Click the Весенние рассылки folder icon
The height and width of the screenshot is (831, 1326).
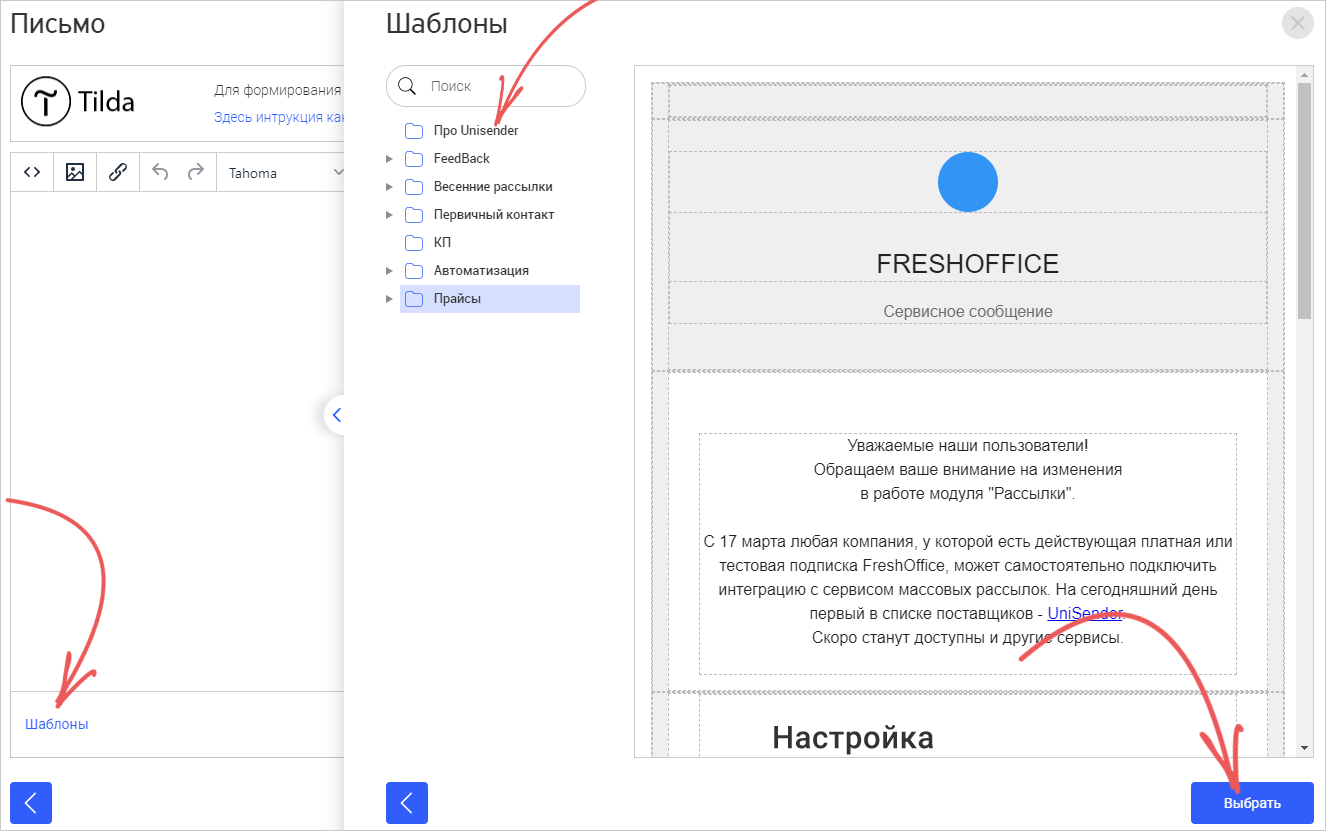point(415,187)
